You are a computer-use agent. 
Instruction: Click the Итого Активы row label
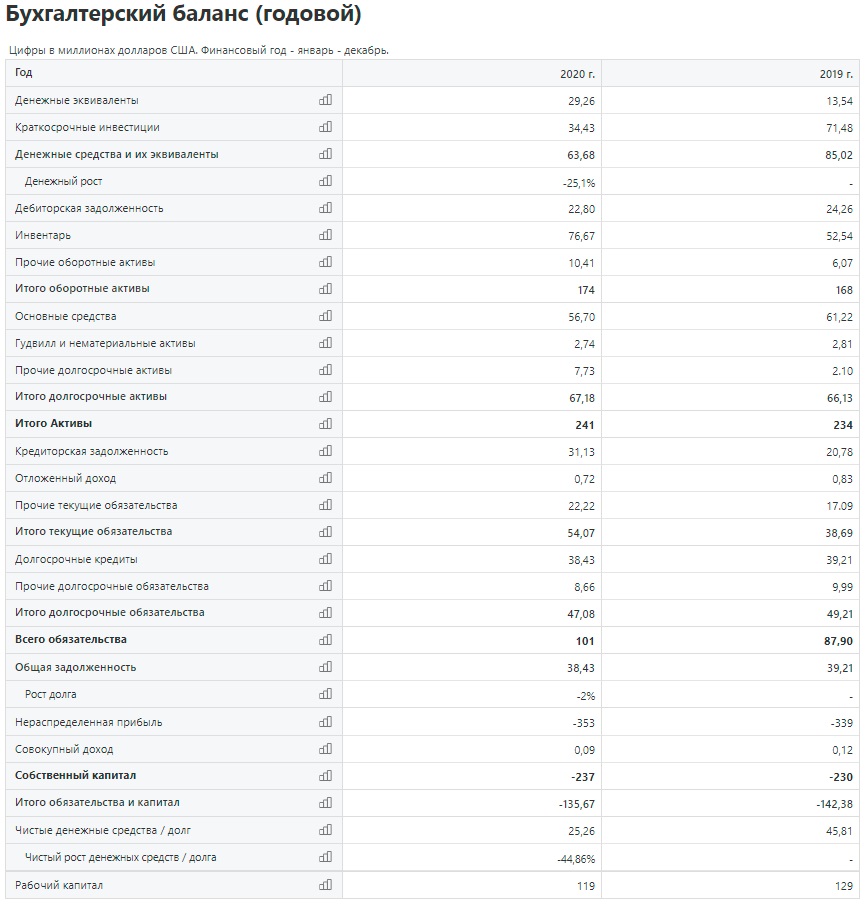click(53, 424)
